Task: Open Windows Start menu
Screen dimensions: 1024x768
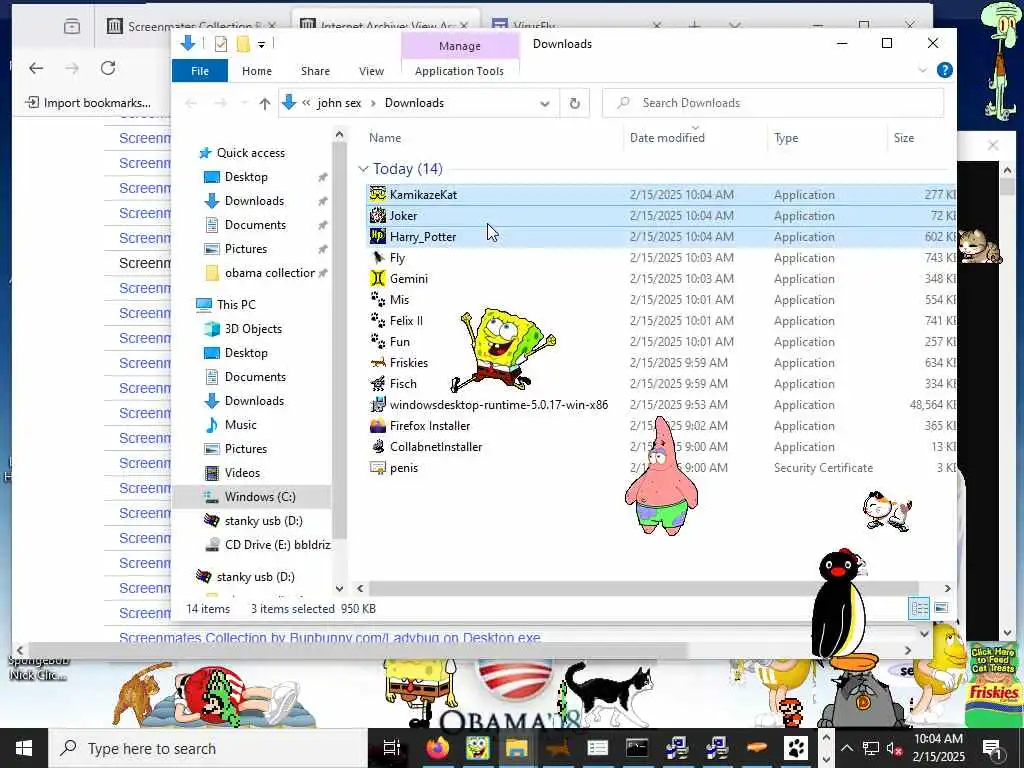Action: tap(24, 748)
